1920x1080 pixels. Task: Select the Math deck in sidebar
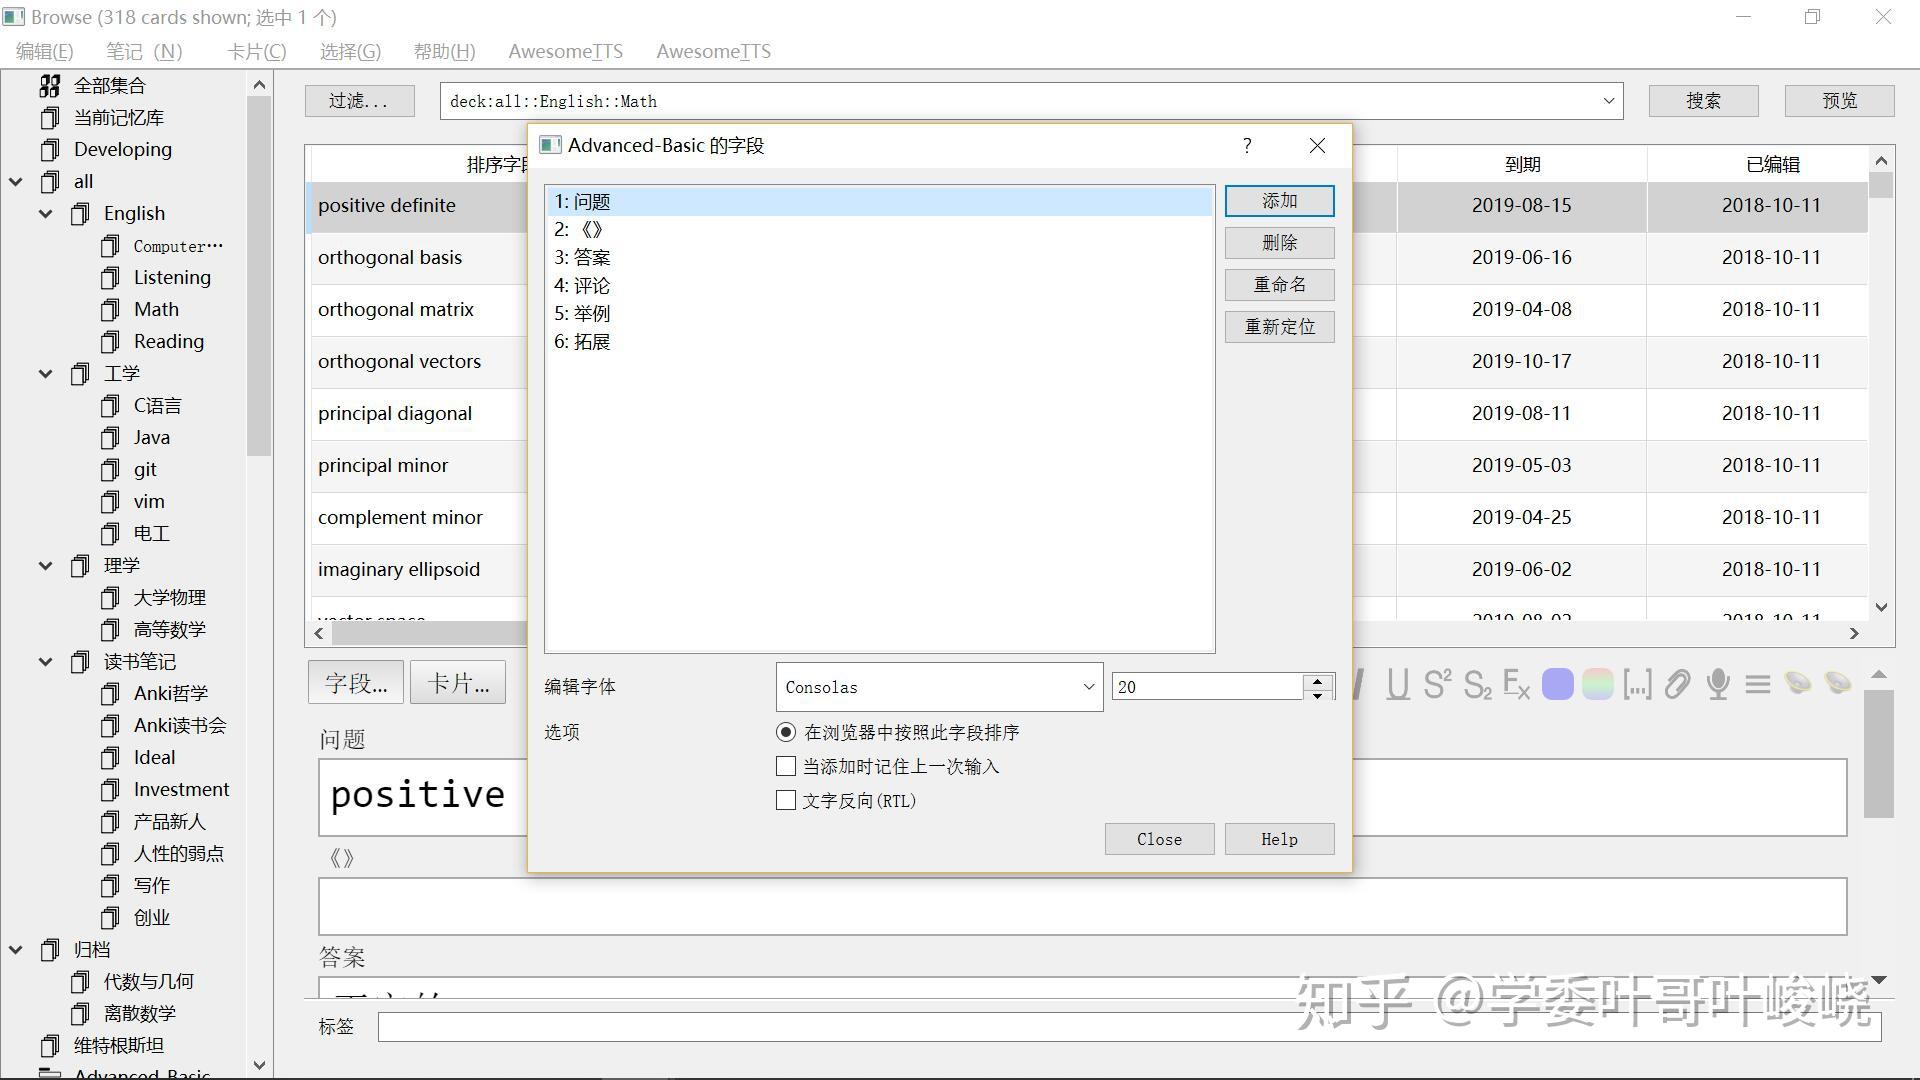click(156, 310)
